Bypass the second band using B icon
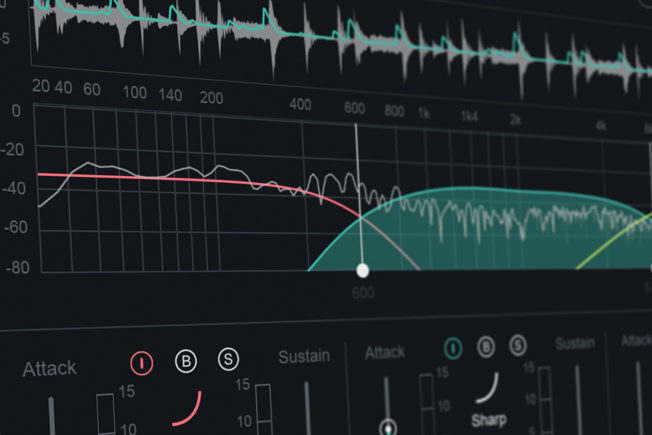Image resolution: width=652 pixels, height=435 pixels. (x=486, y=347)
